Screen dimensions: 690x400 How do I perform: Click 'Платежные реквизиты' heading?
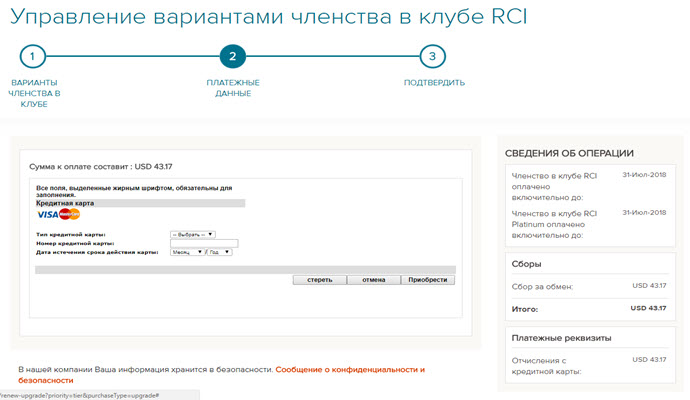(x=562, y=338)
